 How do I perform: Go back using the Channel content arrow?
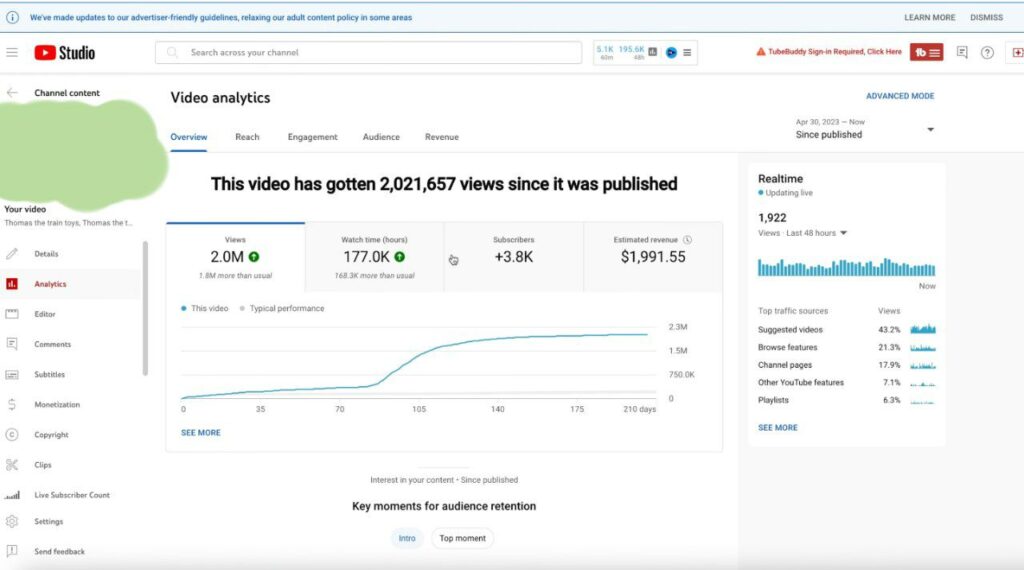tap(12, 93)
